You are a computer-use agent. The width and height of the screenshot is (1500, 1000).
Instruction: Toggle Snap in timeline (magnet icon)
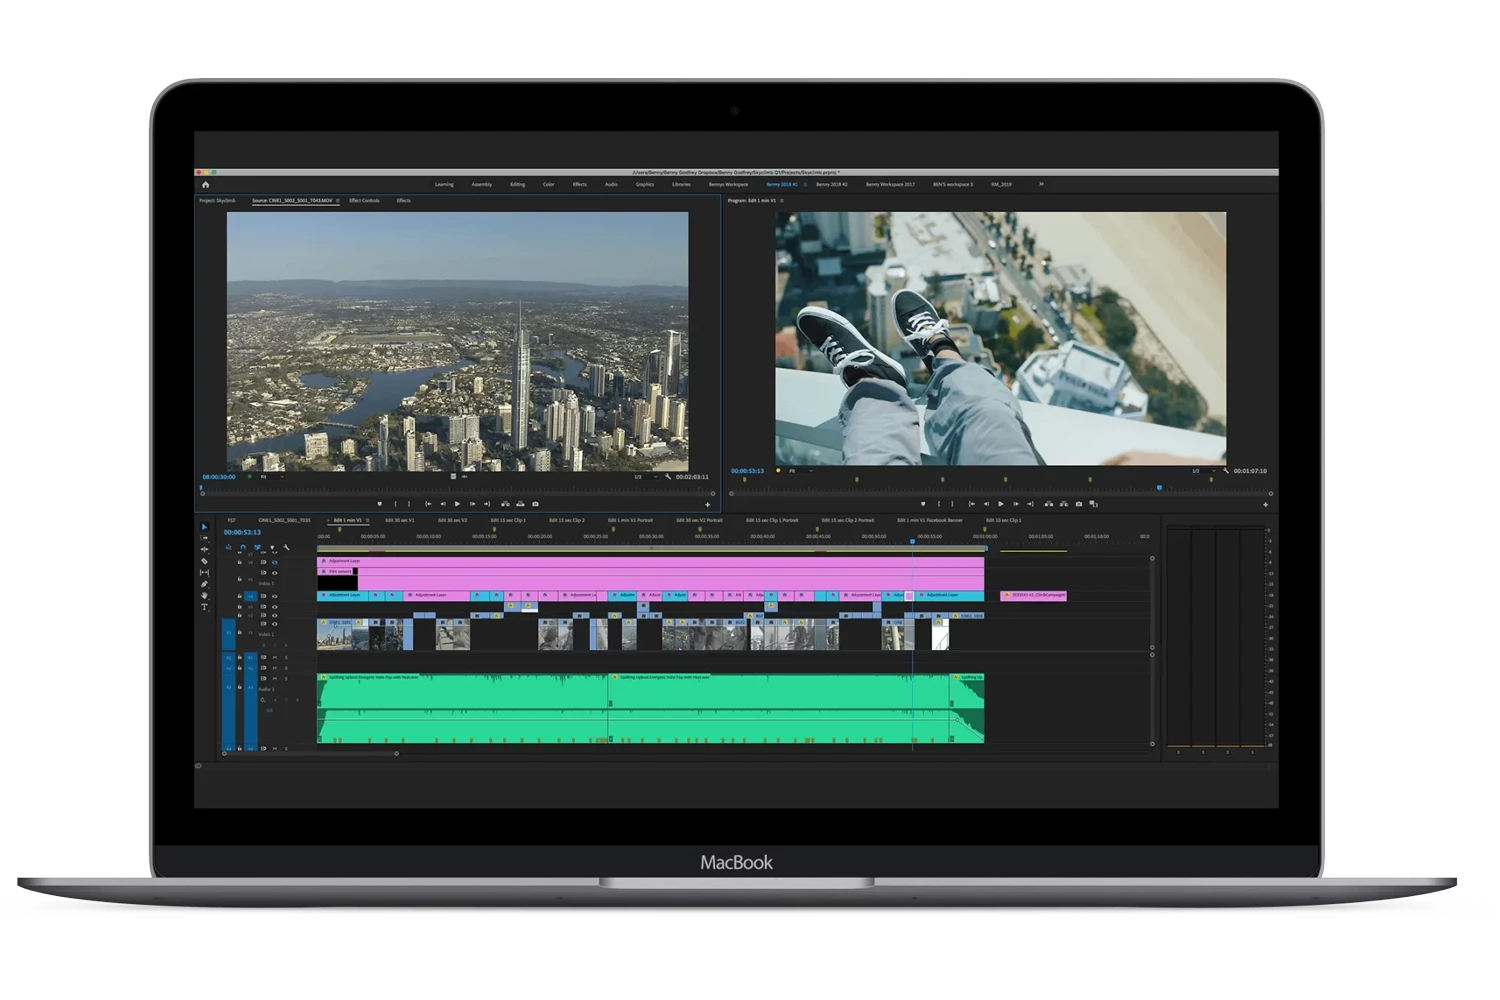pyautogui.click(x=243, y=547)
